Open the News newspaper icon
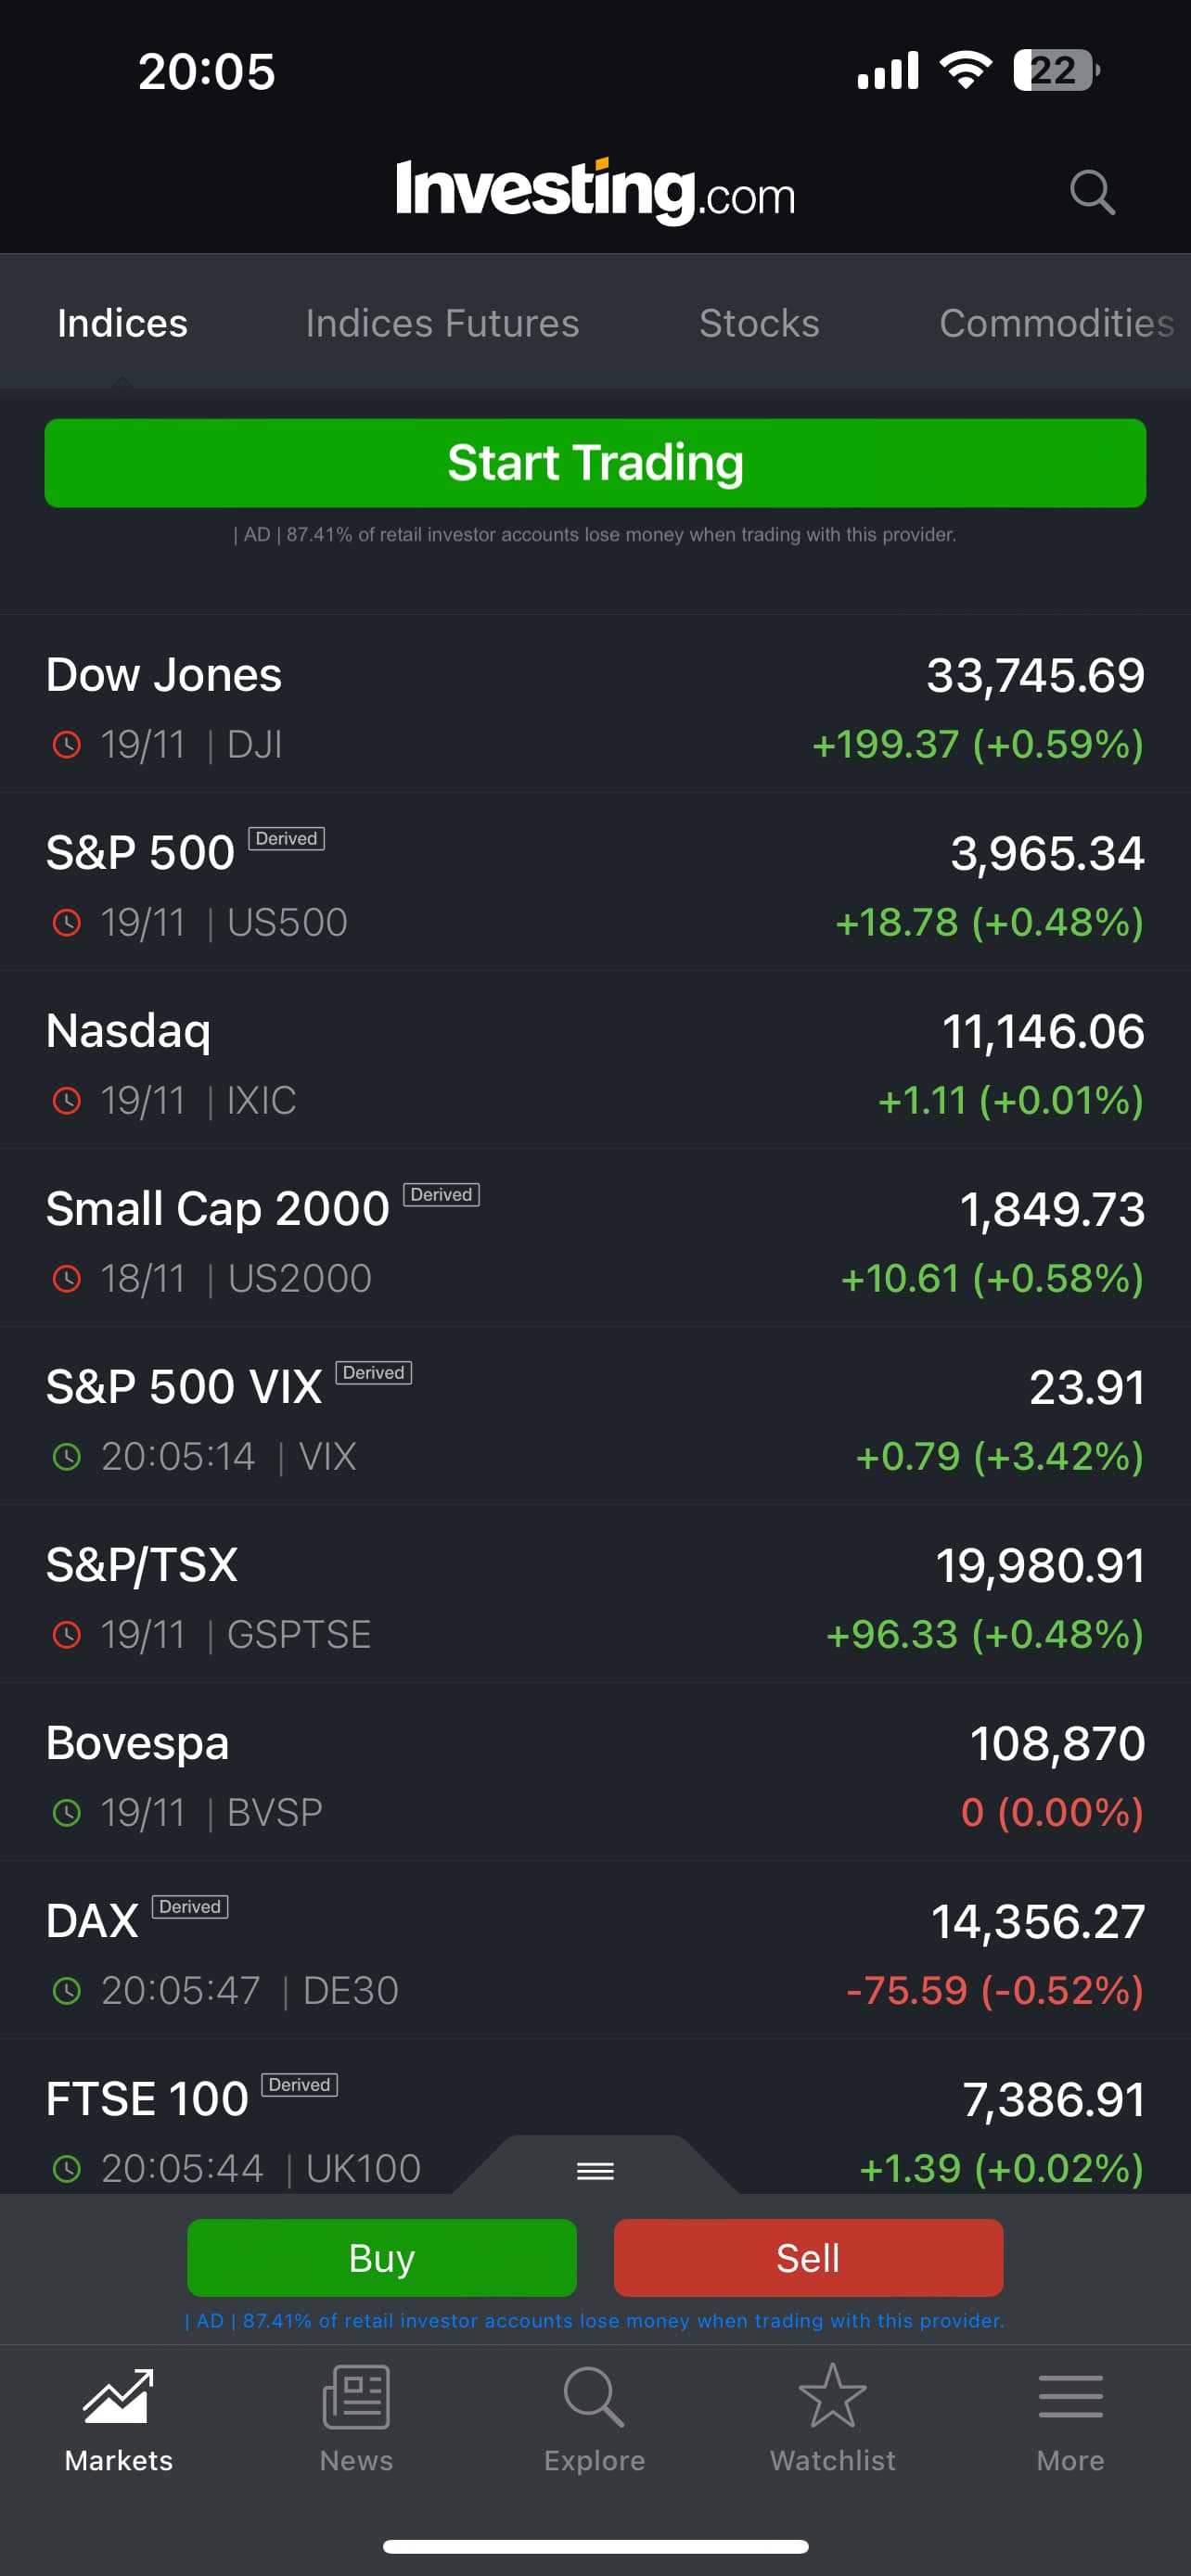The width and height of the screenshot is (1191, 2576). pos(356,2397)
